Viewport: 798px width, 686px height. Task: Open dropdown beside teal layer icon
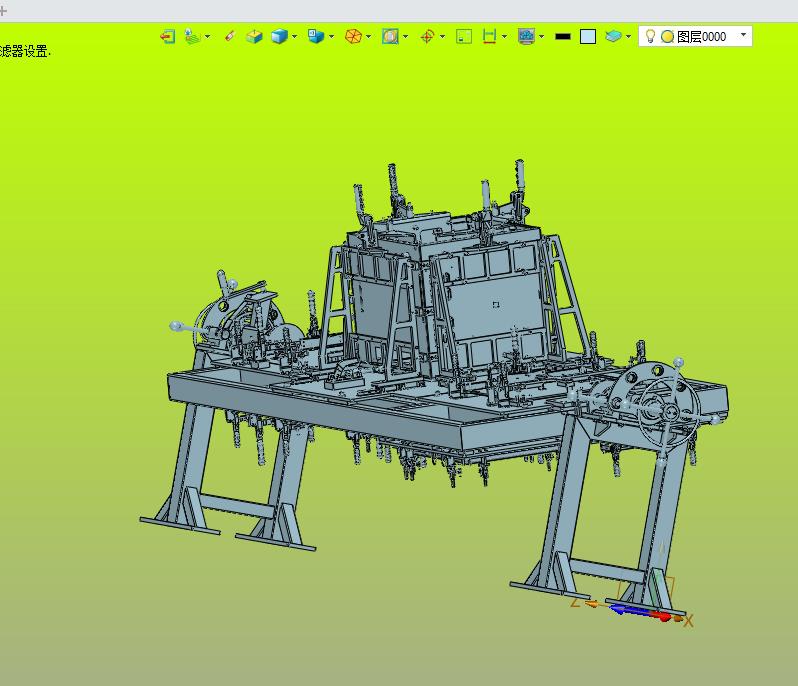pyautogui.click(x=629, y=36)
